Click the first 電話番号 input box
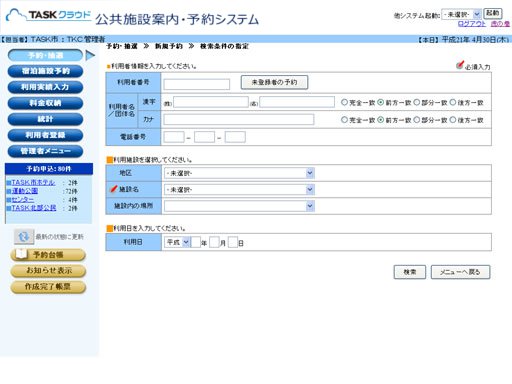This screenshot has width=512, height=384. coord(174,137)
